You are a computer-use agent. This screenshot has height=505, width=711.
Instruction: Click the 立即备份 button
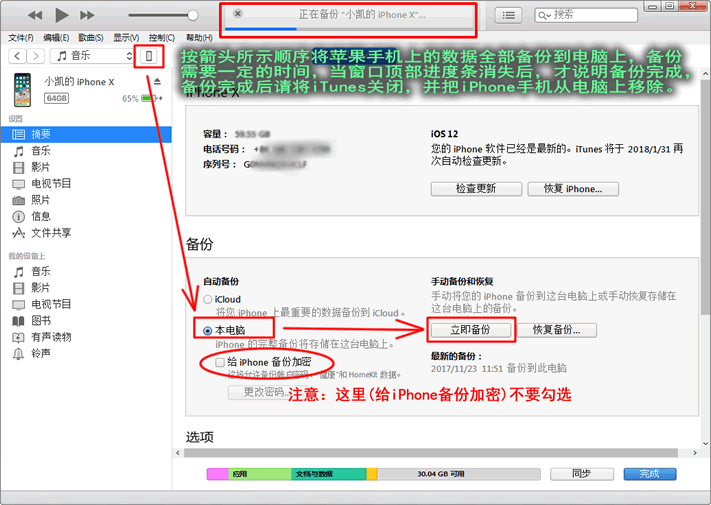click(471, 330)
